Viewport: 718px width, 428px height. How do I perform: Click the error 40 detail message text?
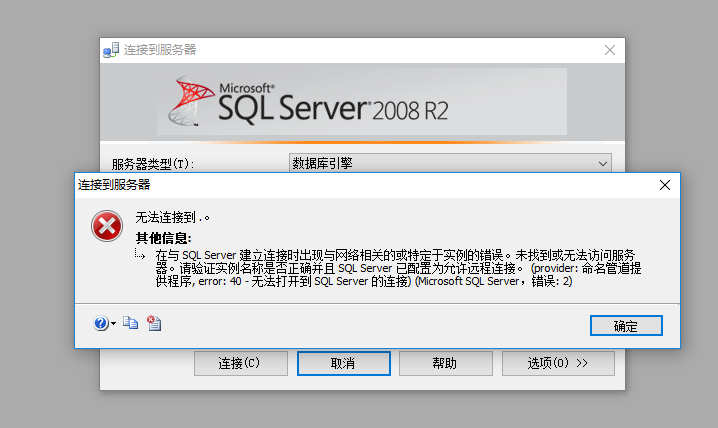click(x=398, y=268)
